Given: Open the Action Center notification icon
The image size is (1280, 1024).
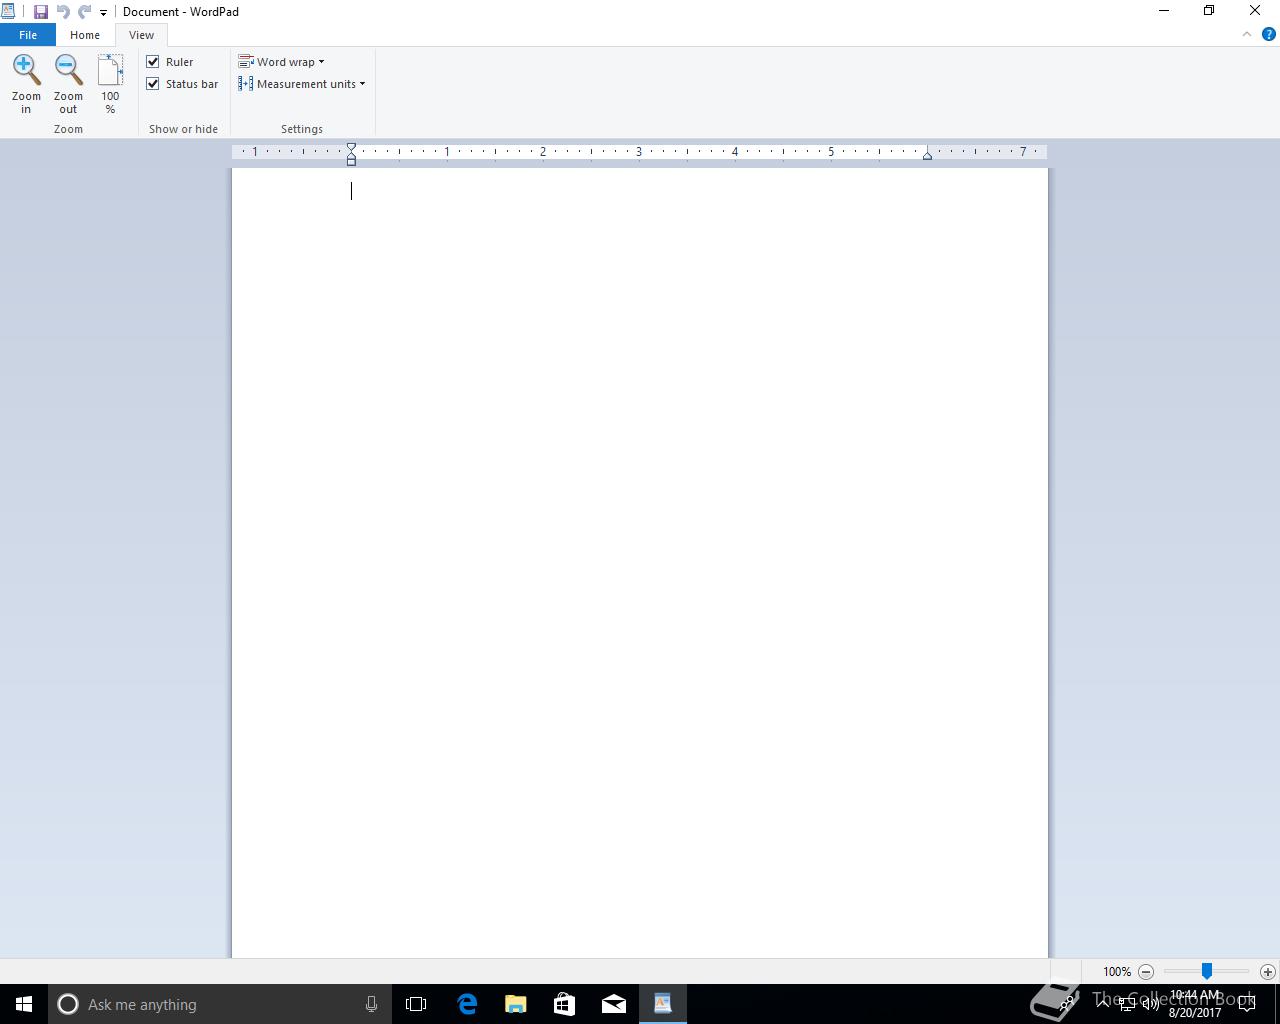Looking at the screenshot, I should click(x=1247, y=1004).
